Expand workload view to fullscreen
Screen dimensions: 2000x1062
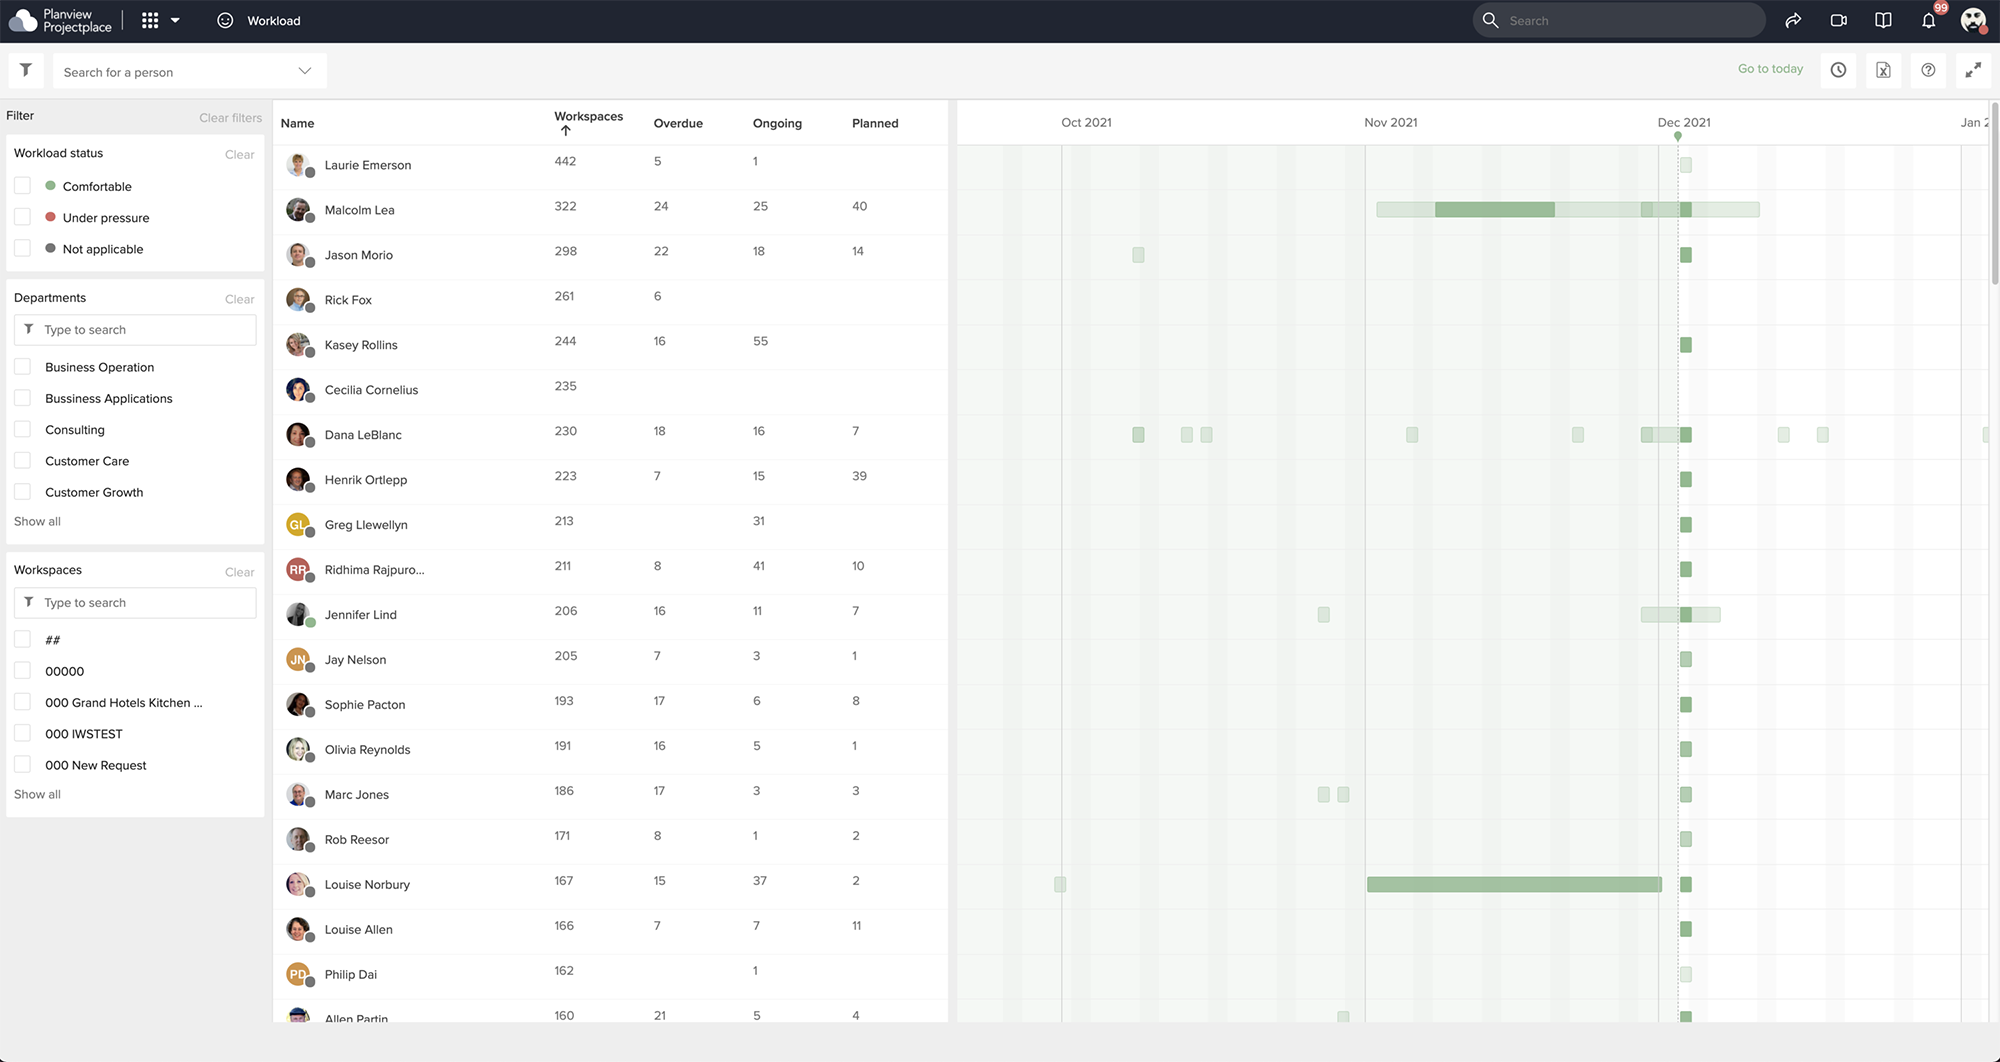[1973, 70]
